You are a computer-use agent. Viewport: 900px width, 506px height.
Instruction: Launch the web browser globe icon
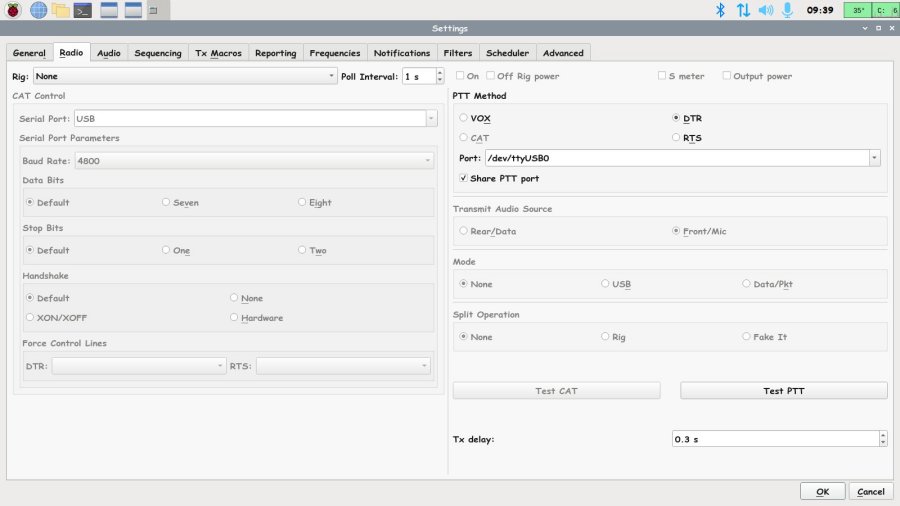pyautogui.click(x=38, y=10)
